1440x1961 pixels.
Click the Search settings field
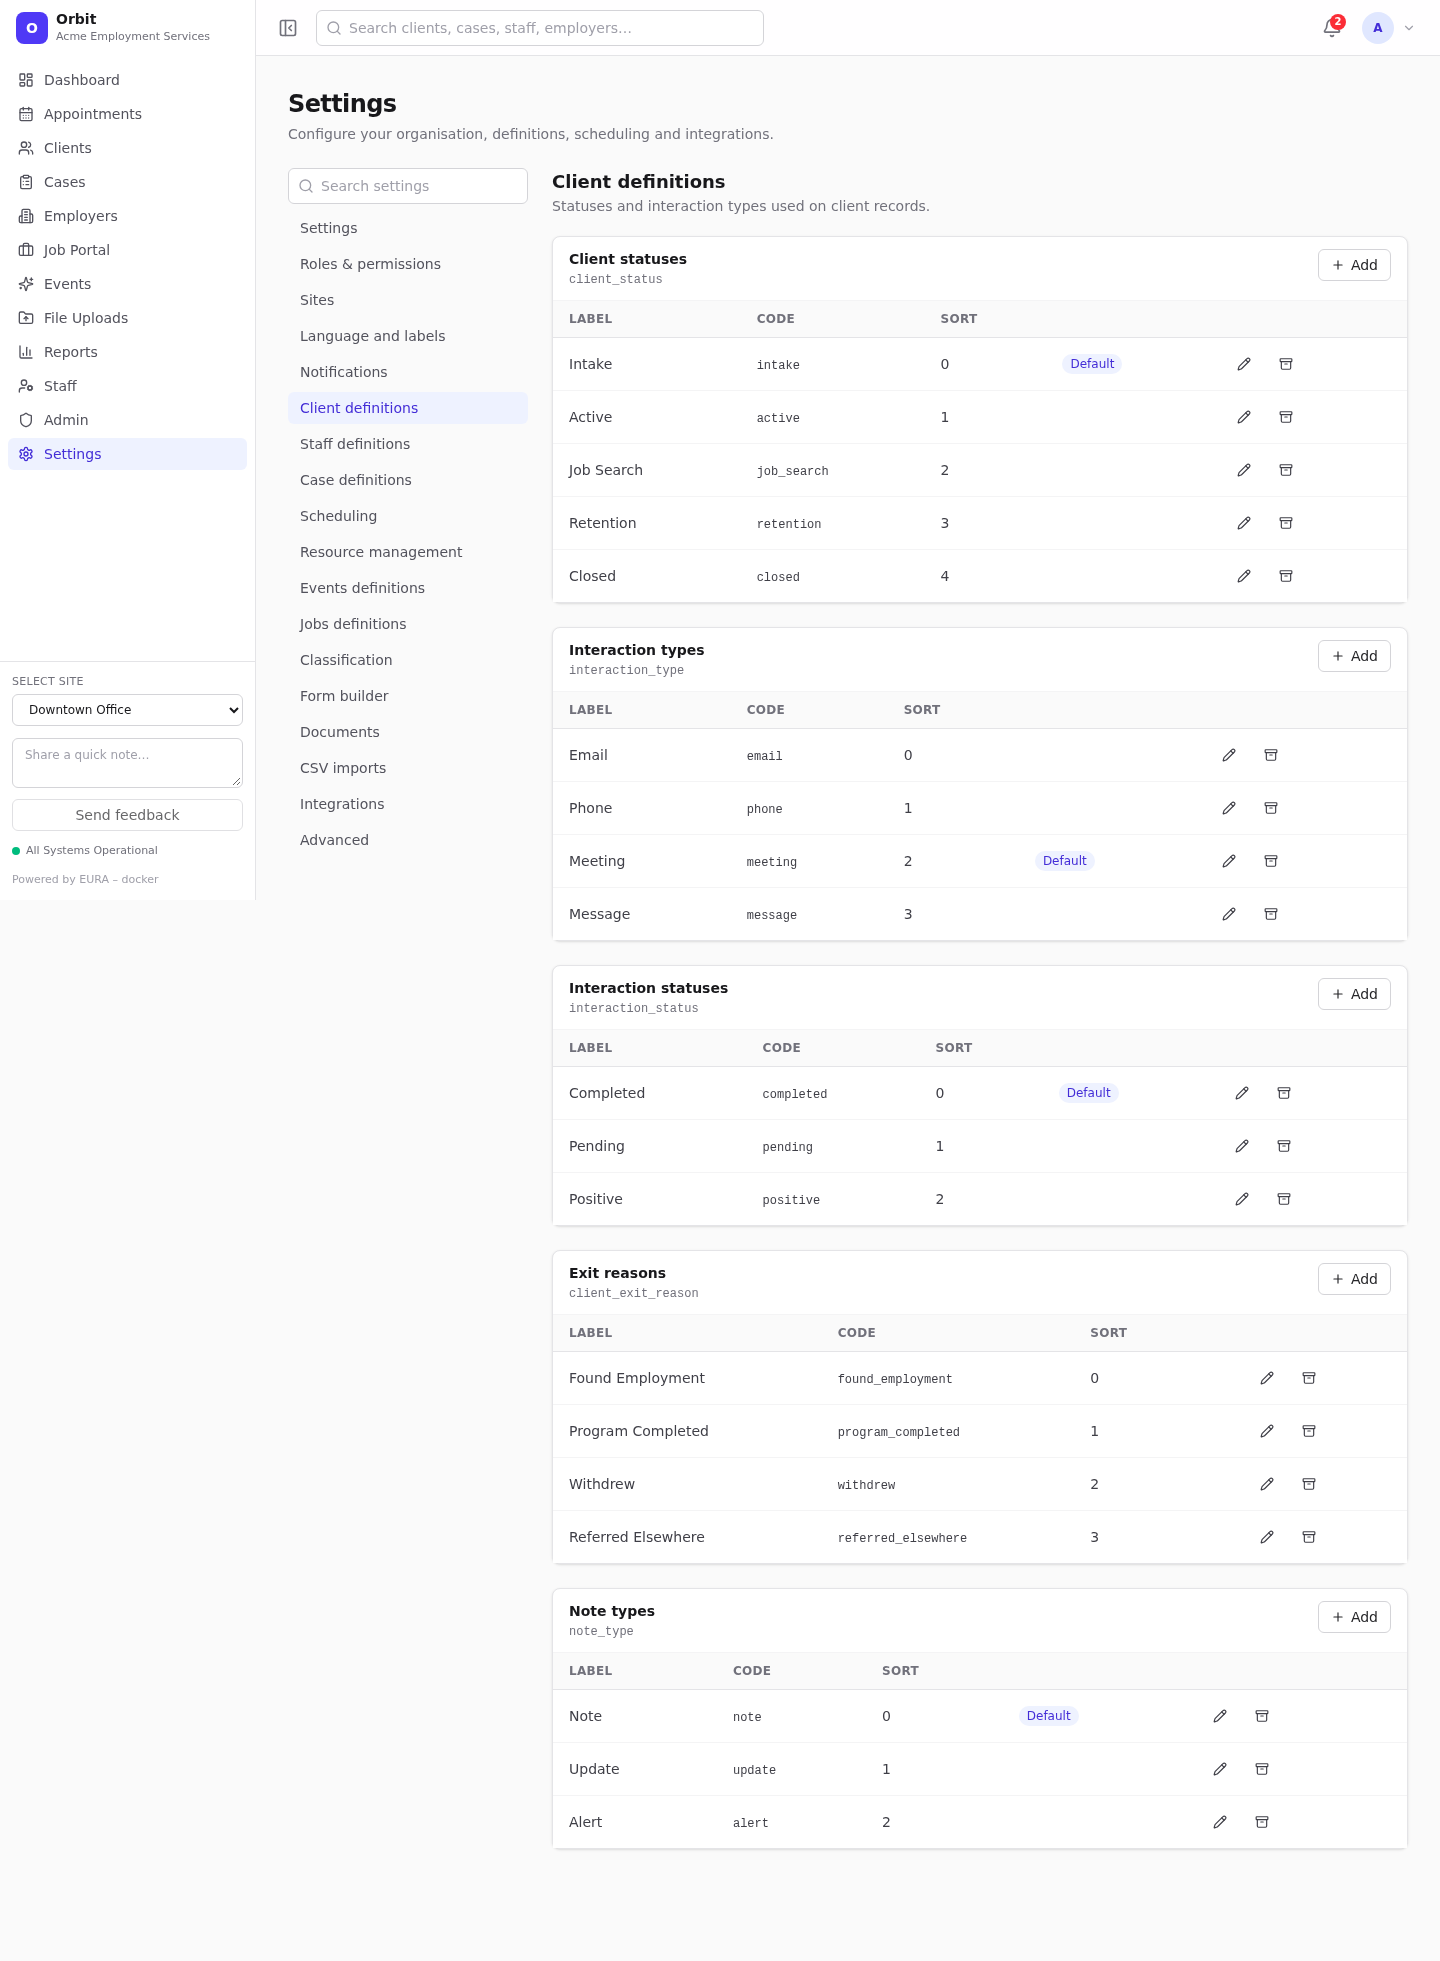click(x=408, y=186)
